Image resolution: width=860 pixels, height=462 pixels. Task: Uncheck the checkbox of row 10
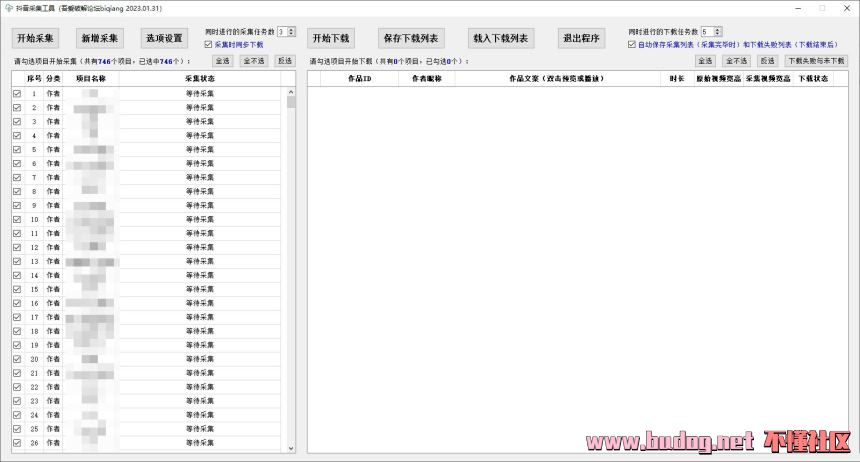point(17,219)
